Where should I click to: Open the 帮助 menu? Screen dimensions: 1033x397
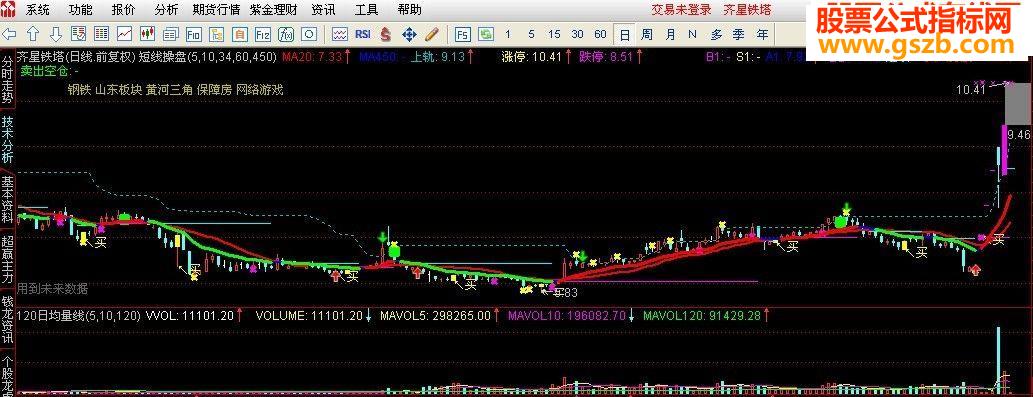[x=410, y=10]
